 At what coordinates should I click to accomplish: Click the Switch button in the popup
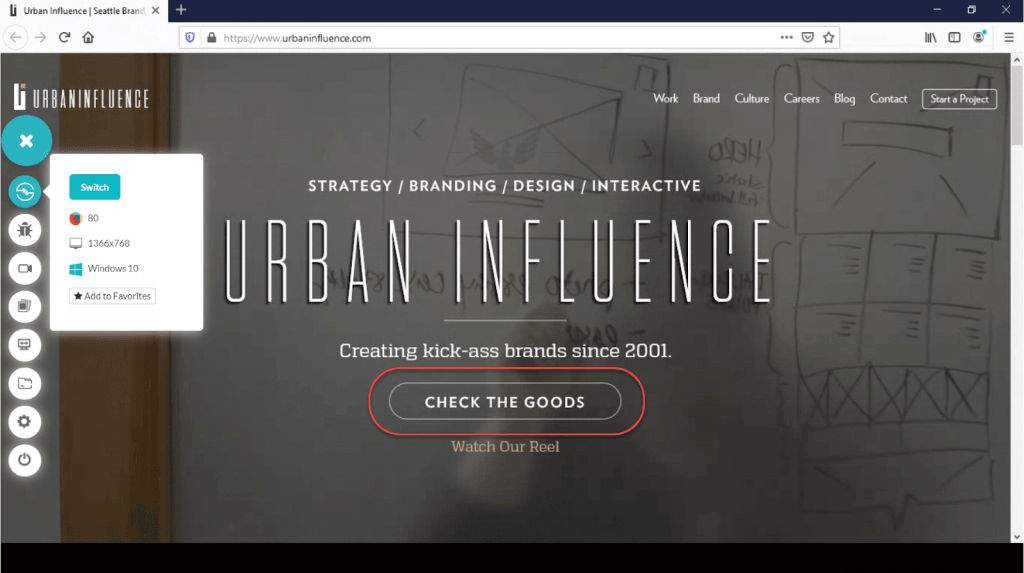click(95, 187)
